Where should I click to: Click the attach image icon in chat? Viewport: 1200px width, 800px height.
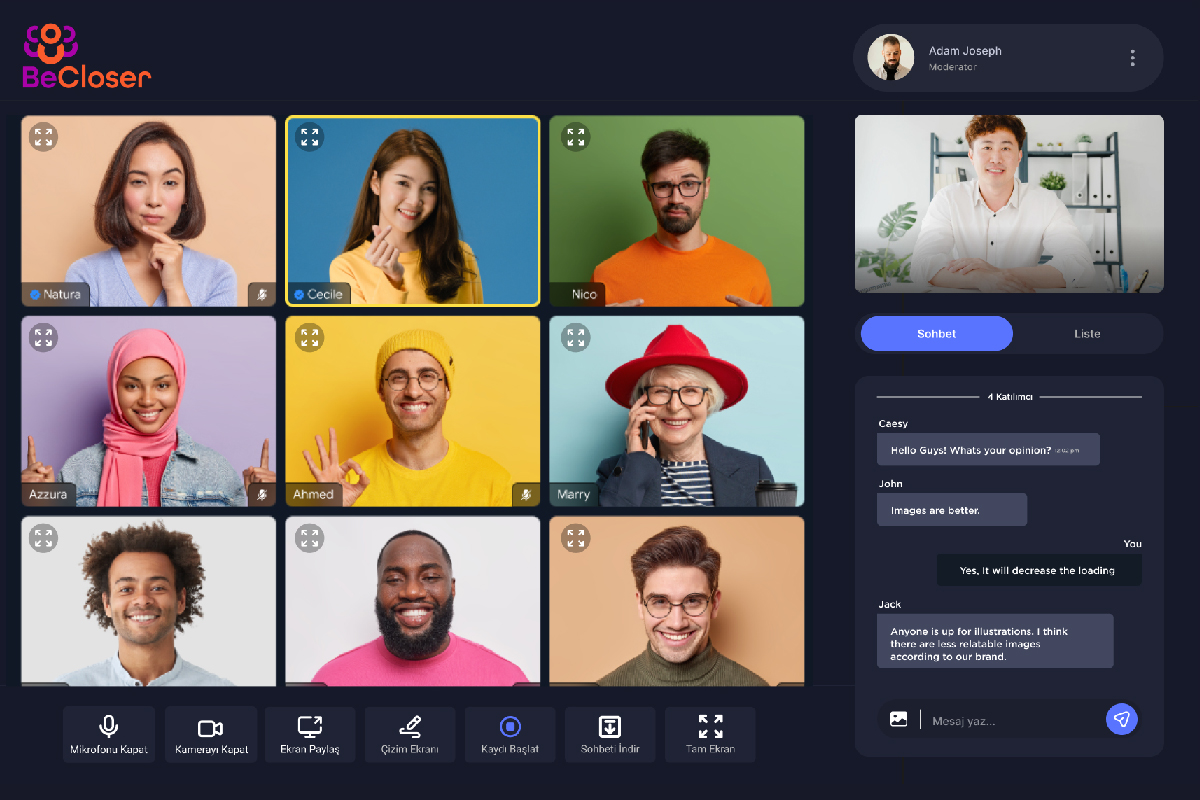pos(898,719)
